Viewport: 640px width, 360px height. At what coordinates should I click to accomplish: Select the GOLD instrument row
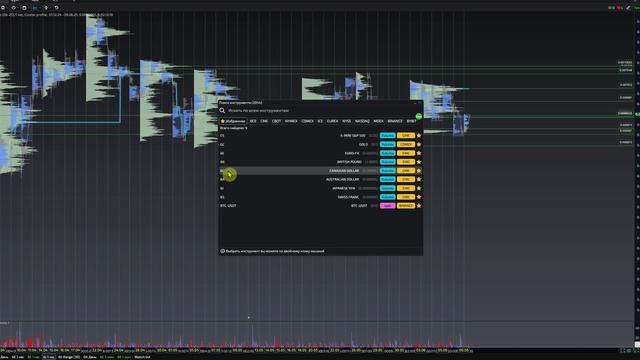pos(320,144)
